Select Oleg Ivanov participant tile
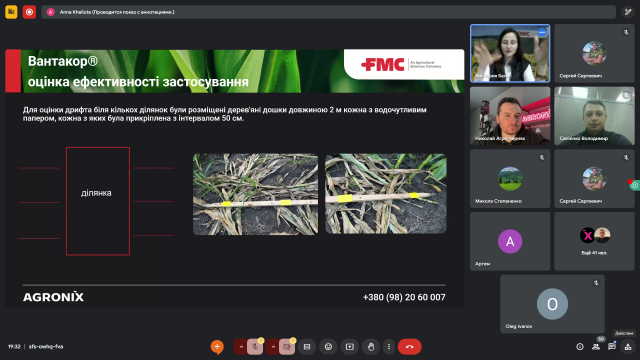Screen dimensions: 640x360 click(x=552, y=304)
